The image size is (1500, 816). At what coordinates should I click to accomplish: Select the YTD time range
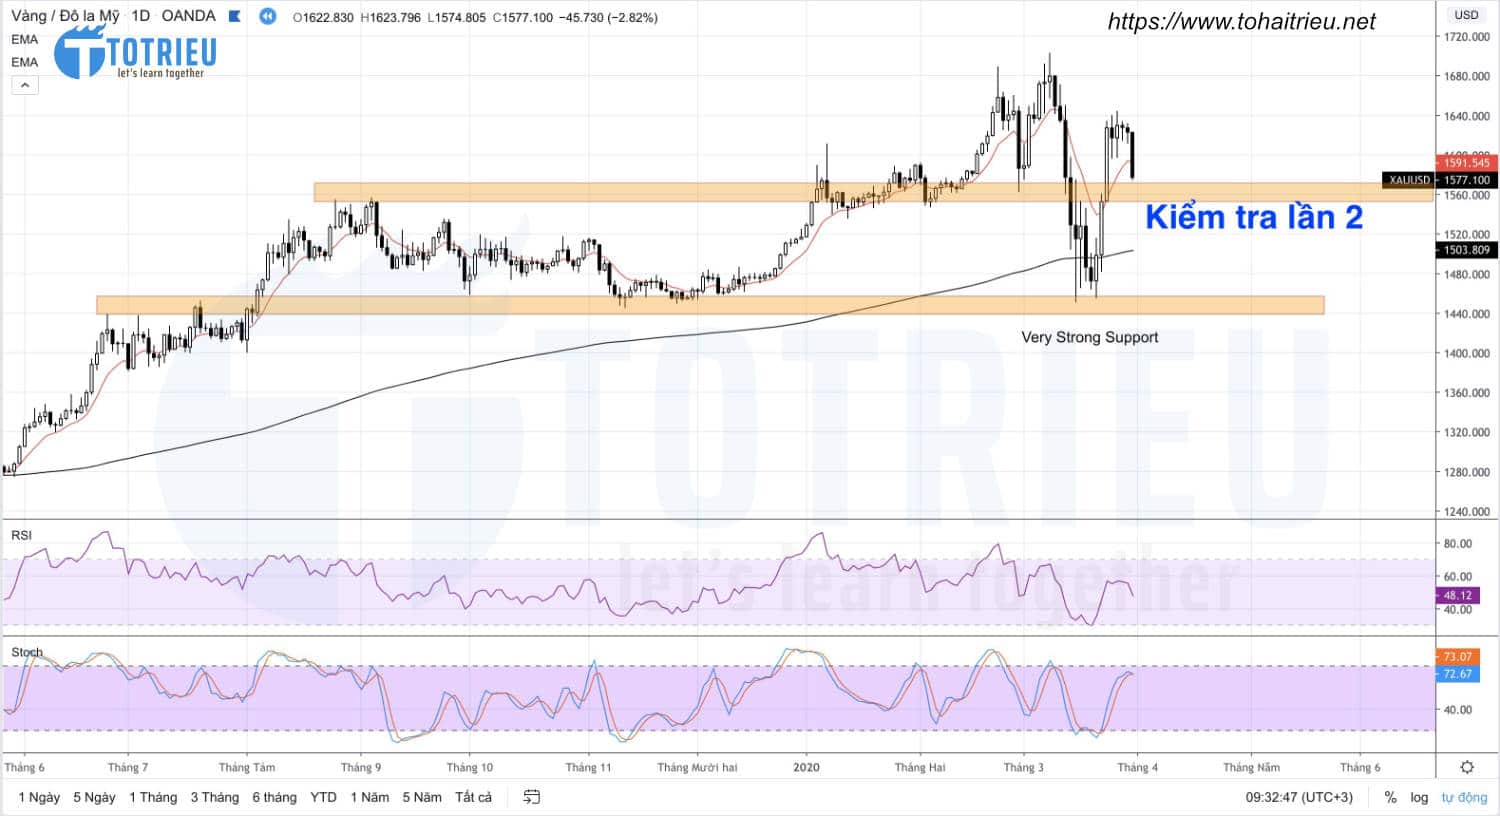coord(323,797)
